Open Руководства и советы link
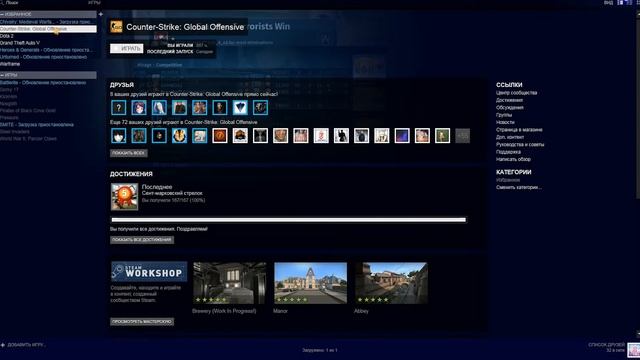The height and width of the screenshot is (360, 640). (x=520, y=144)
